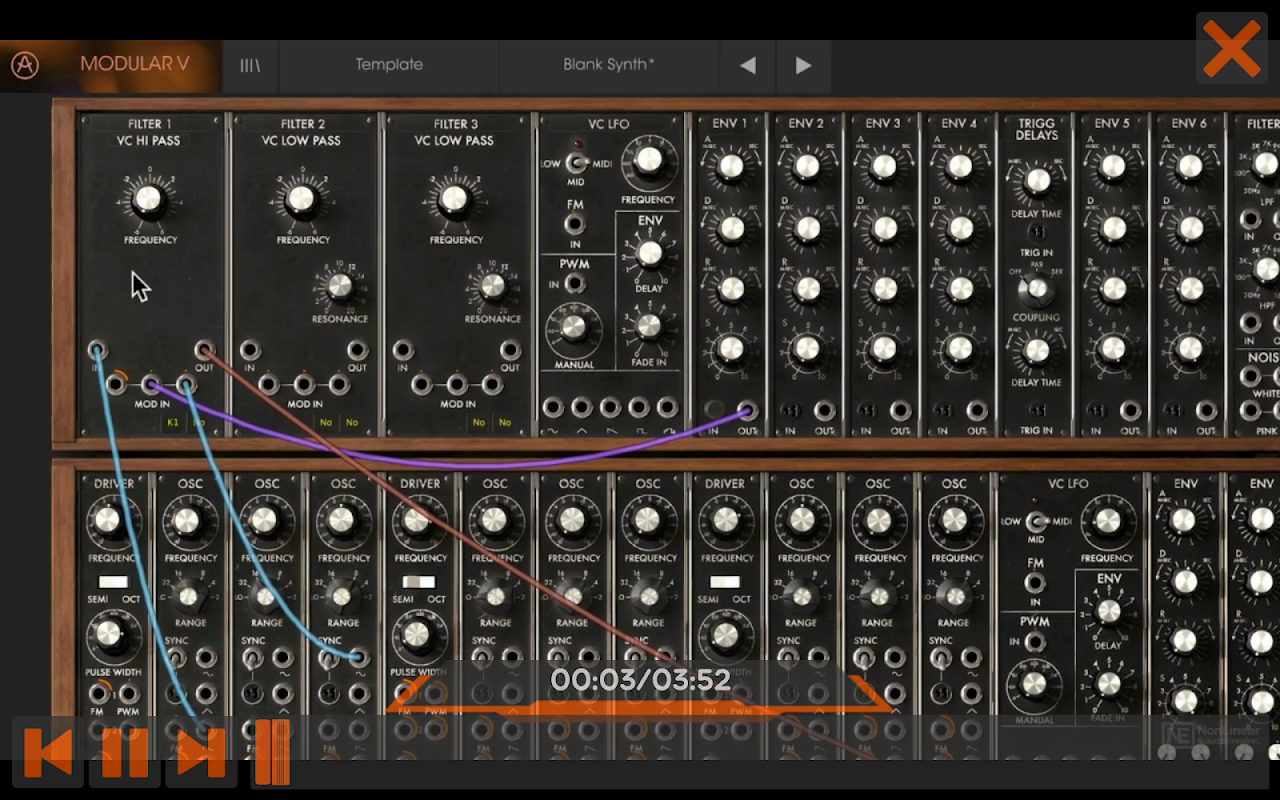Flip LOW/MID/MIDI switch on VC LFO beside Filter 3

pyautogui.click(x=576, y=163)
